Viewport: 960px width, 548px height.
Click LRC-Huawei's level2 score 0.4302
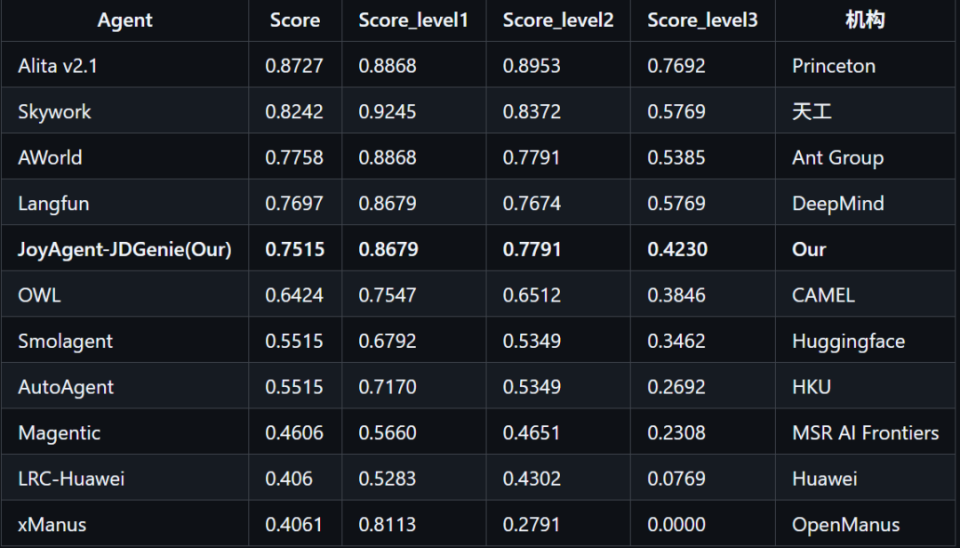click(x=531, y=479)
